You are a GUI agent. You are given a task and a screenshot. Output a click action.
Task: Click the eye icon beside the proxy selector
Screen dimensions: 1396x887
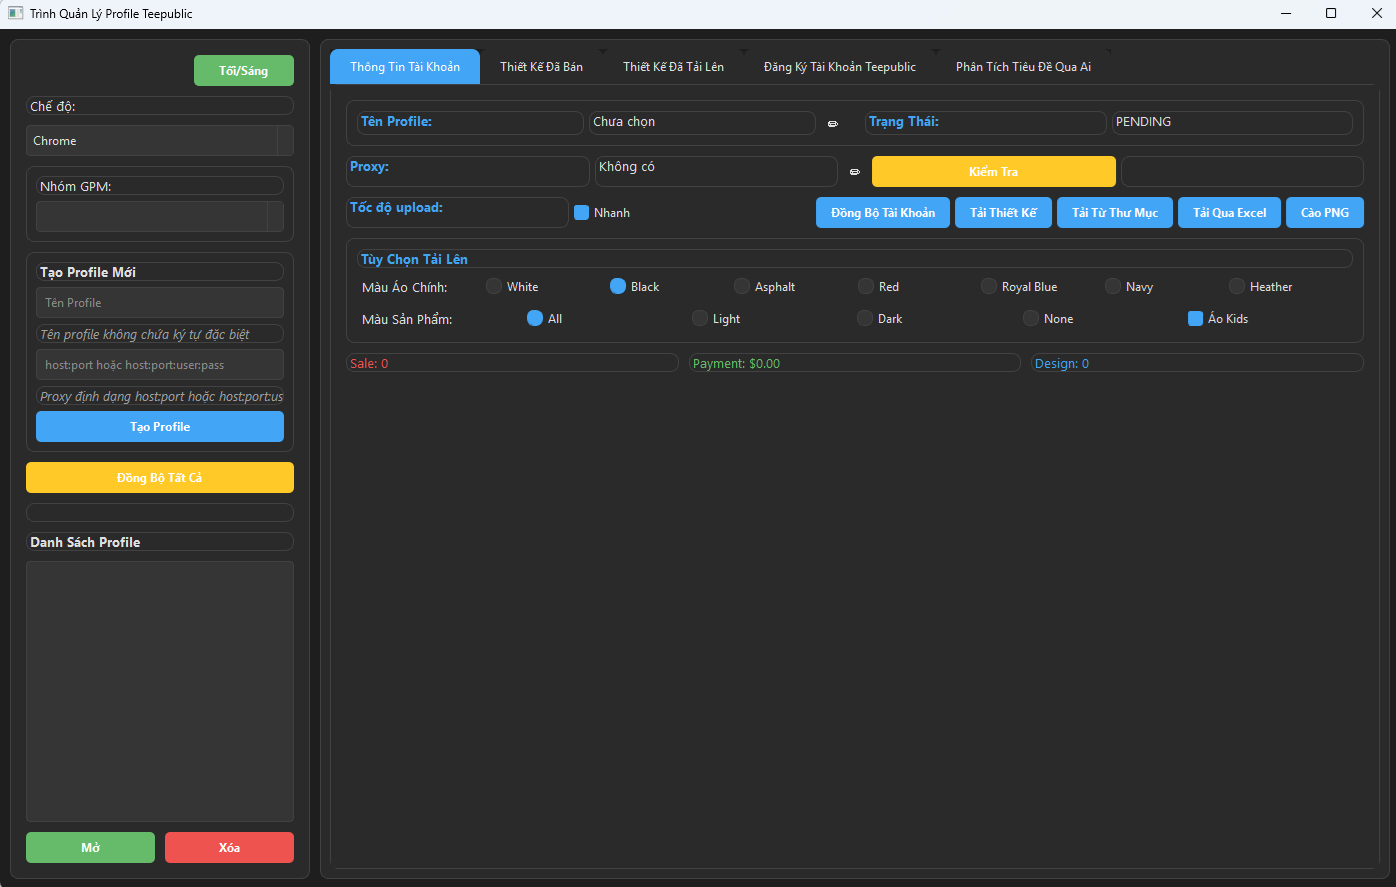[854, 172]
